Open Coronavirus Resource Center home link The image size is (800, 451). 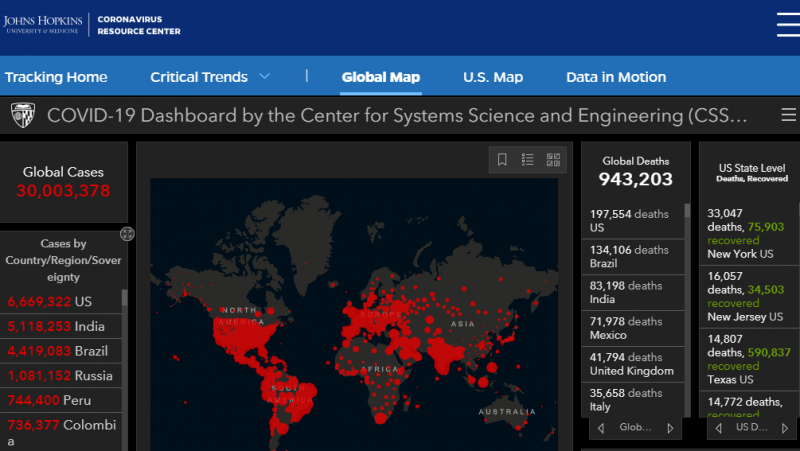point(139,25)
